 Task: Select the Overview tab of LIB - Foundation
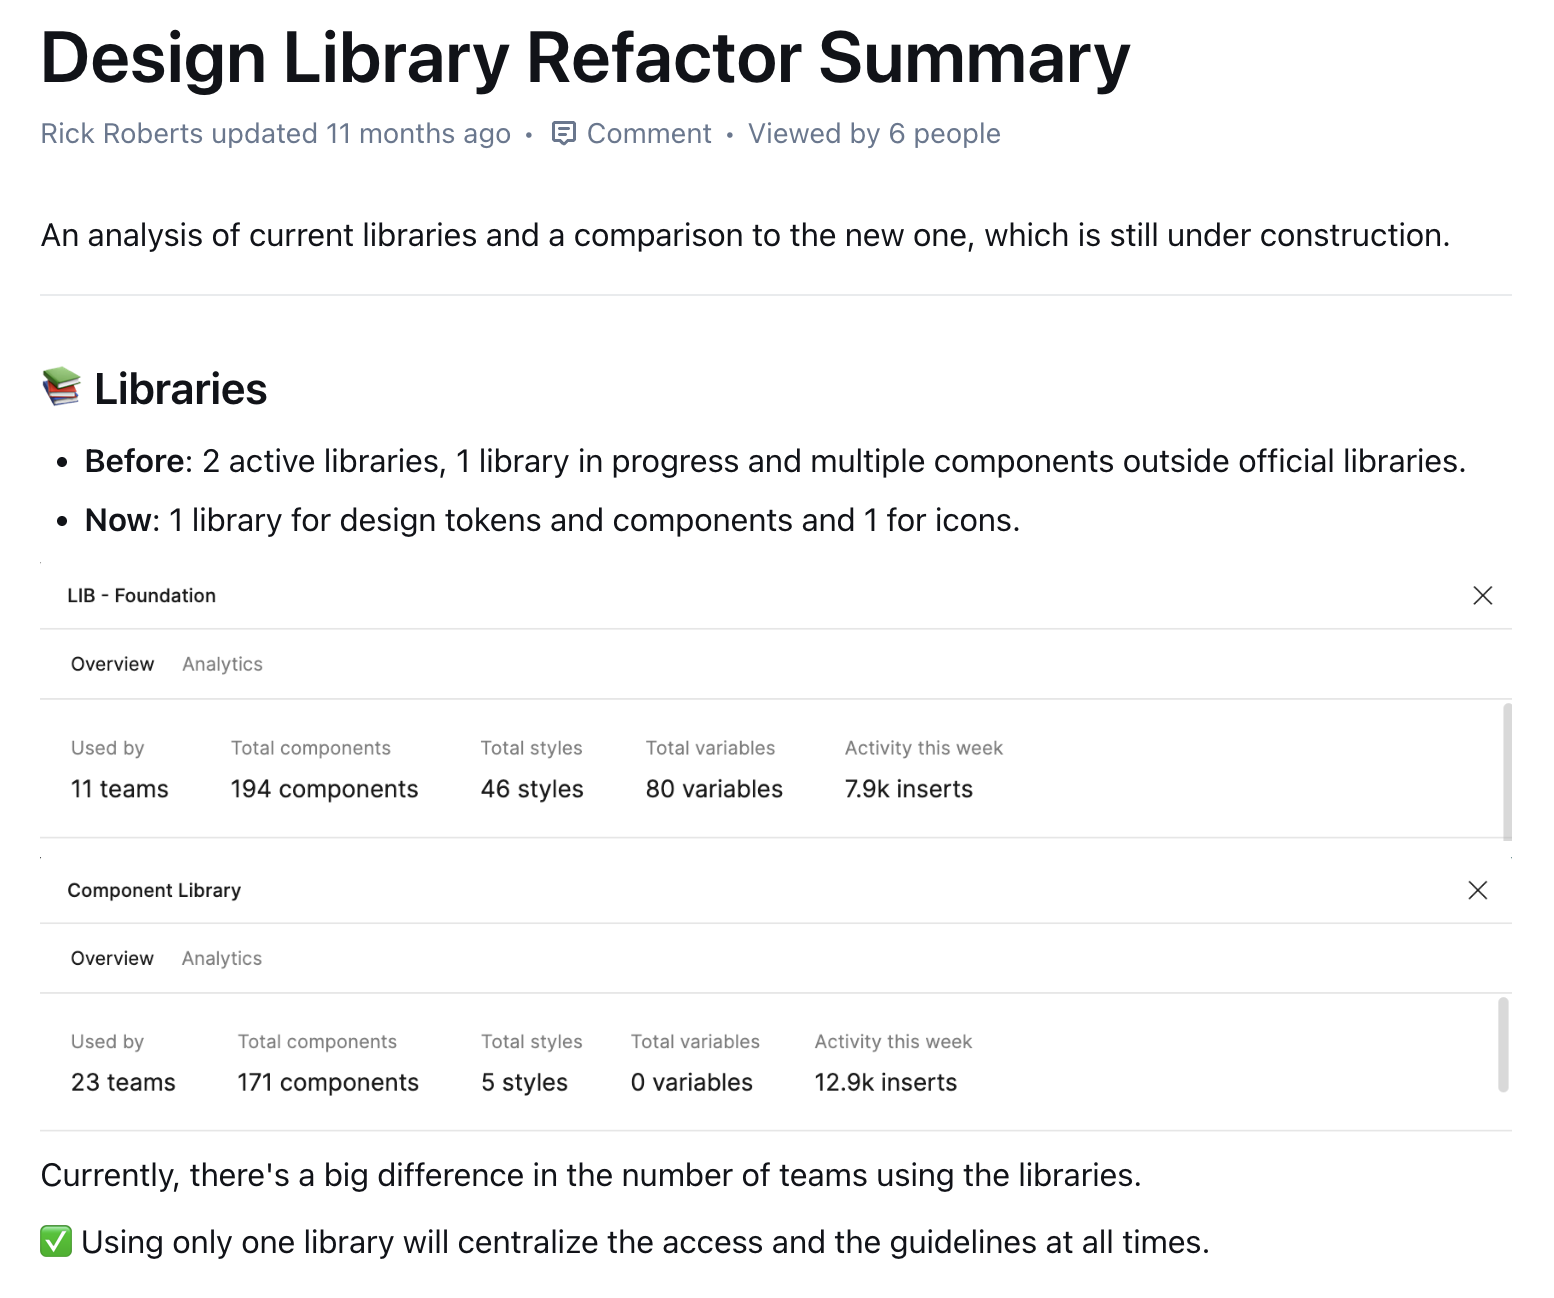[112, 663]
